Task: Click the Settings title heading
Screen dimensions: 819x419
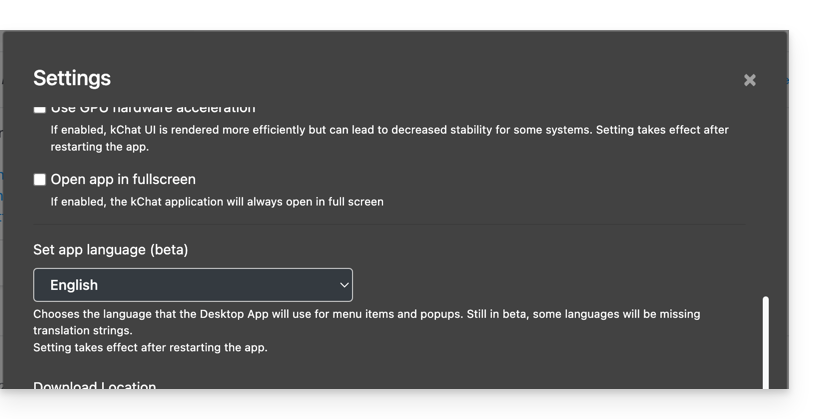Action: (72, 78)
